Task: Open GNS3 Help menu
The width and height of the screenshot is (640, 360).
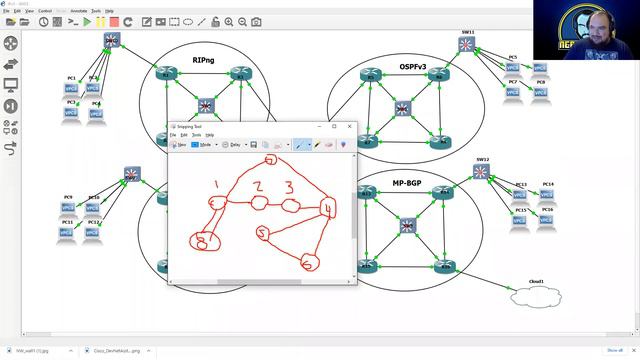Action: click(x=109, y=11)
